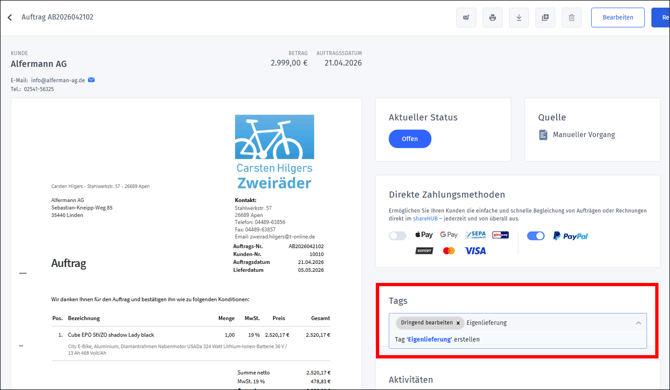Click the Apple Pay logo

coord(424,235)
